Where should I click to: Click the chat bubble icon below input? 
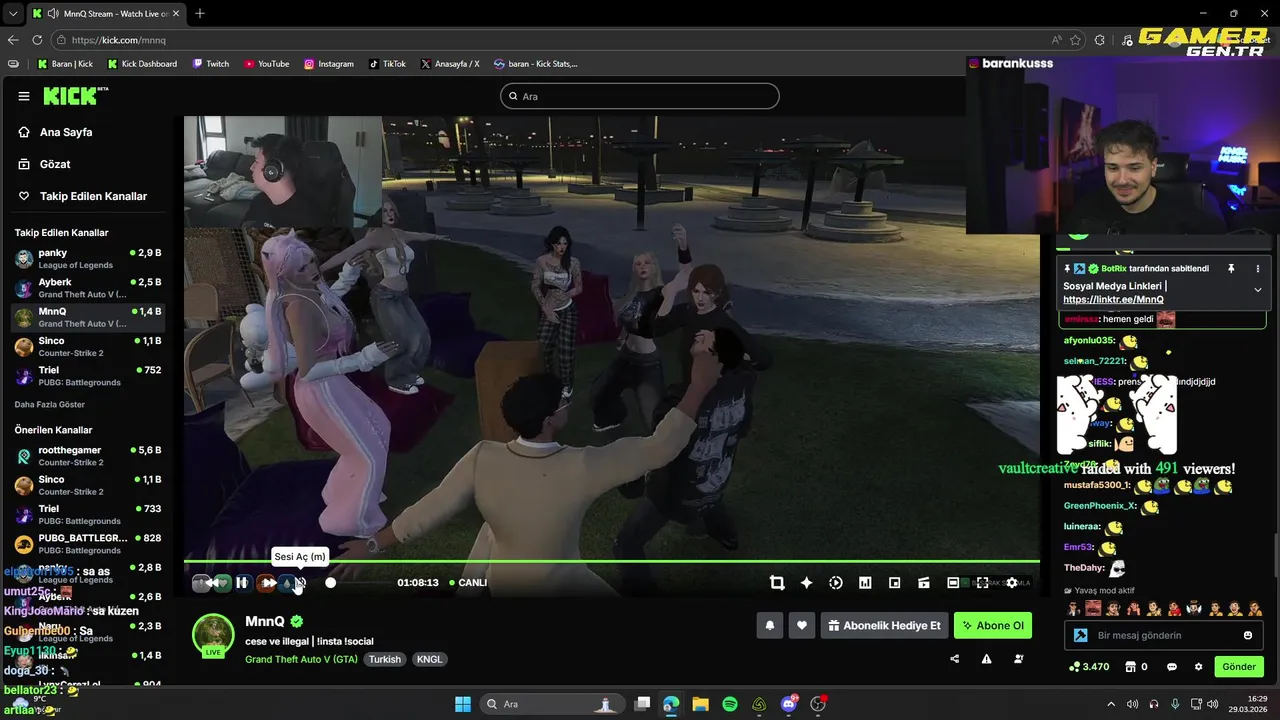coord(1172,666)
